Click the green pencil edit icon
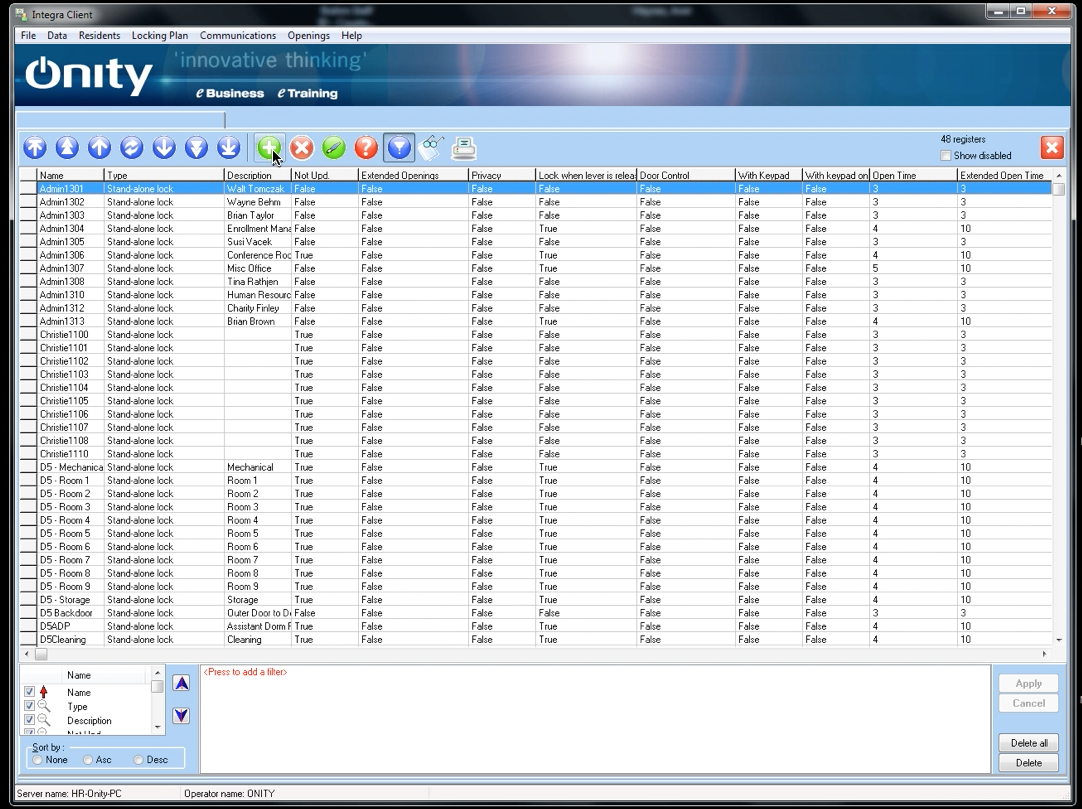 click(x=334, y=148)
